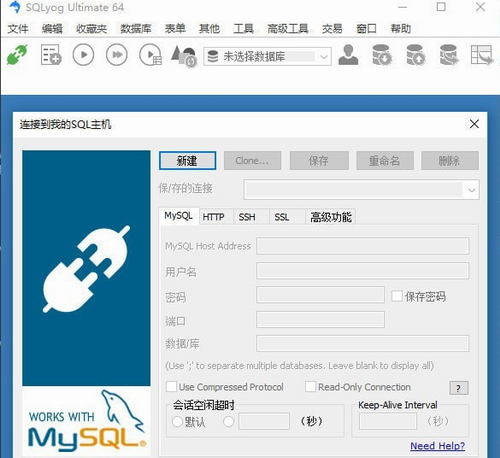
Task: Click the execute all queries icon
Action: click(x=116, y=55)
